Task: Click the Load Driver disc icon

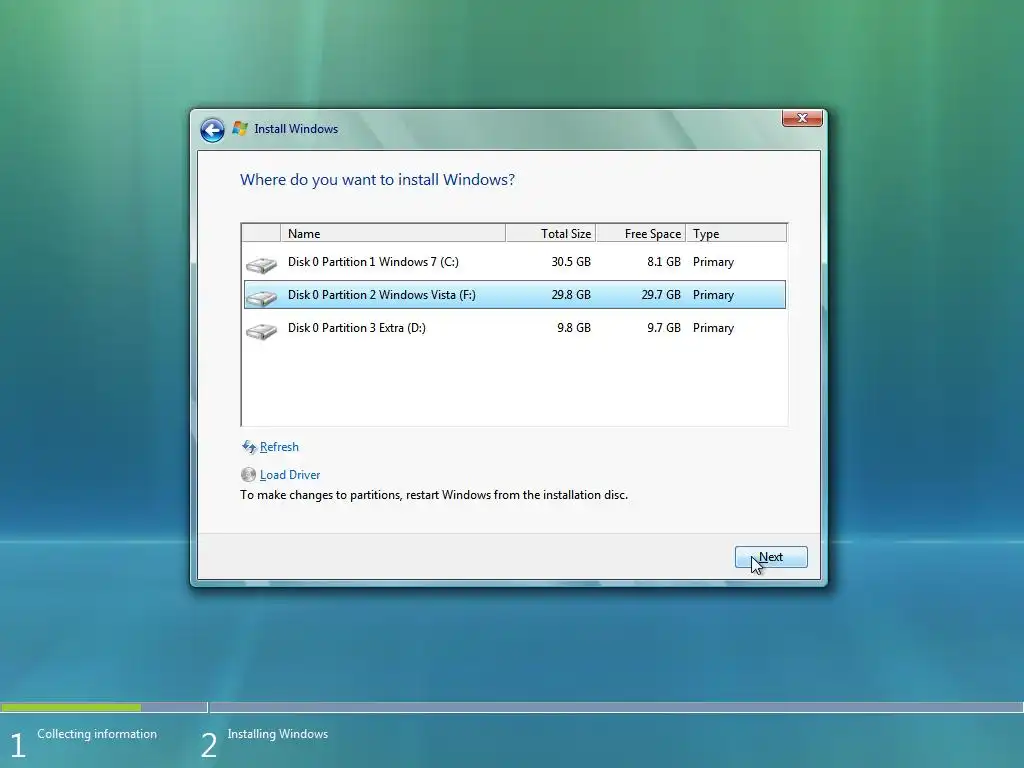Action: tap(248, 475)
